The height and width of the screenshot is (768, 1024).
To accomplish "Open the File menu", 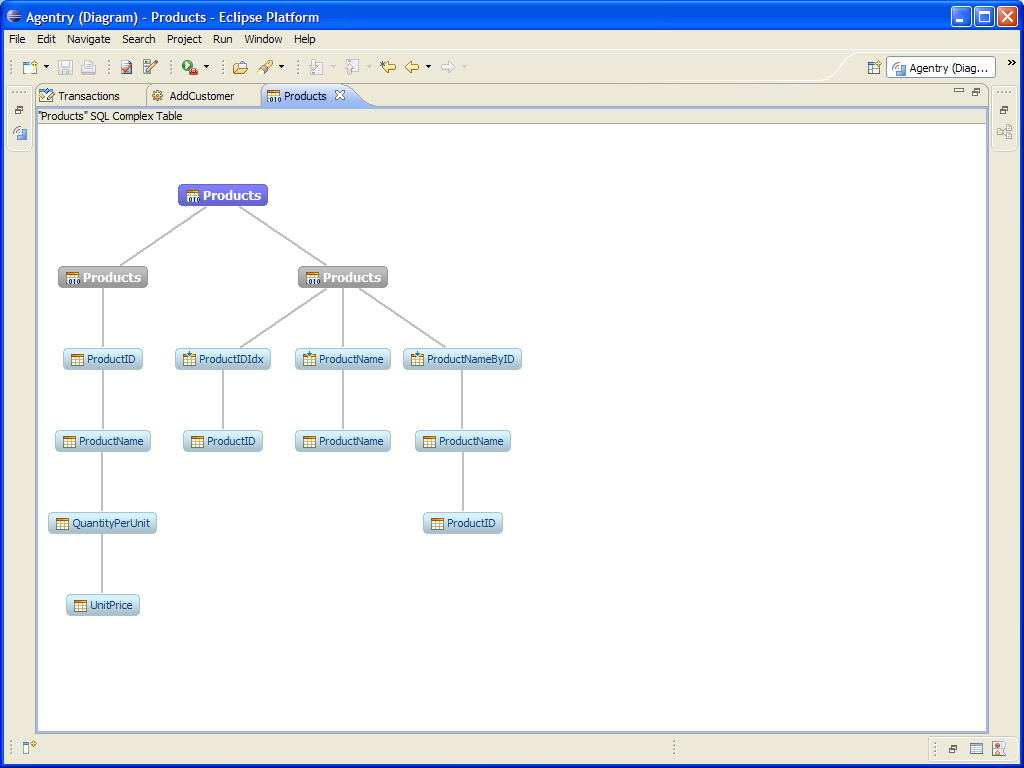I will pyautogui.click(x=17, y=39).
